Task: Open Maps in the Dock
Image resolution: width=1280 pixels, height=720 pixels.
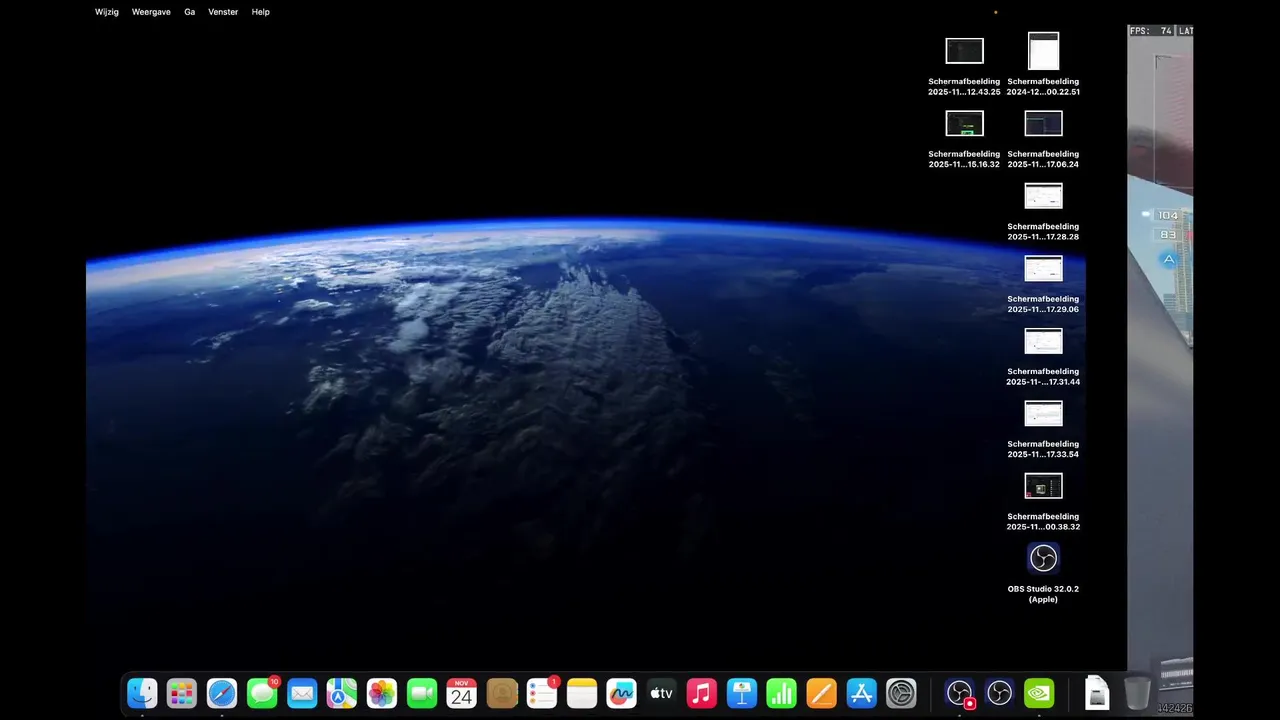Action: click(342, 693)
